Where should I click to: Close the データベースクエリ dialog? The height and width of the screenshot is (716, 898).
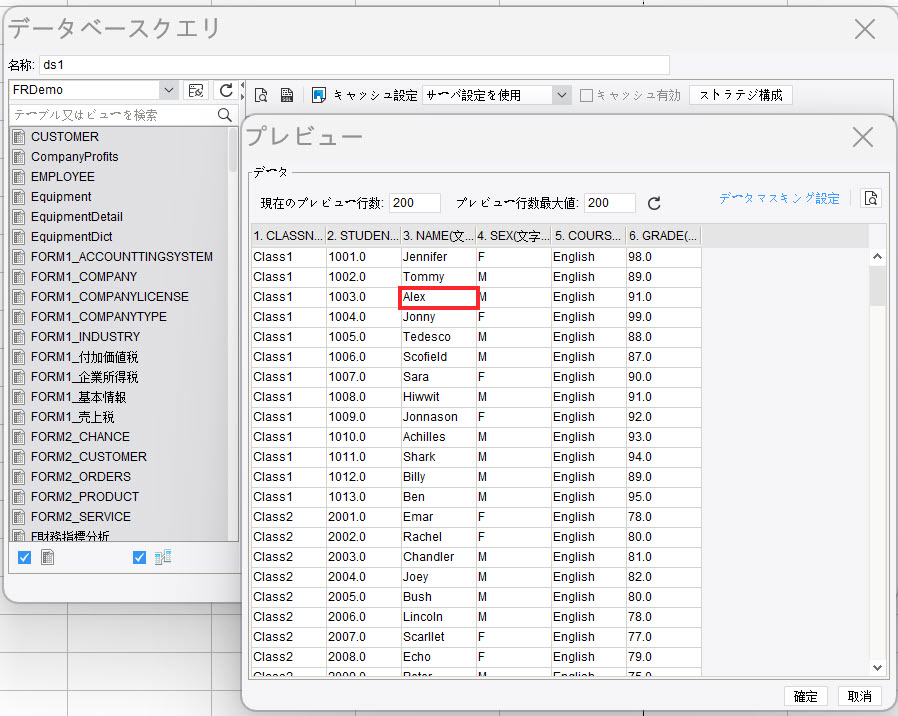tap(865, 29)
